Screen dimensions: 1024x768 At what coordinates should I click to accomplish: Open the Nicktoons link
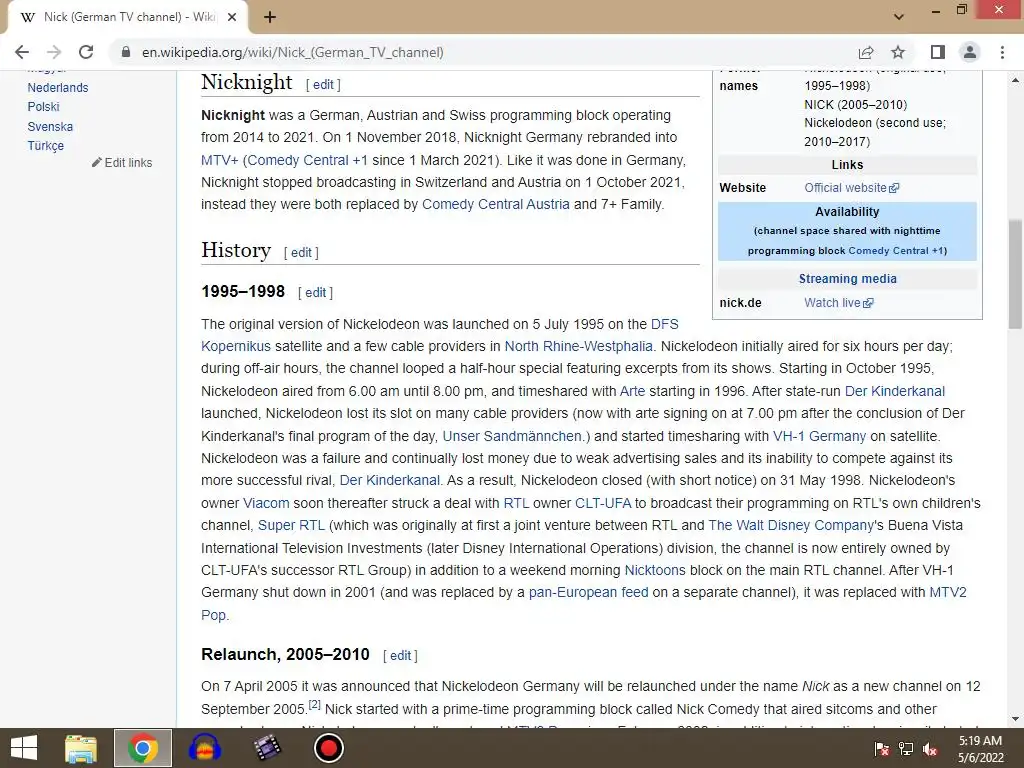pyautogui.click(x=655, y=570)
